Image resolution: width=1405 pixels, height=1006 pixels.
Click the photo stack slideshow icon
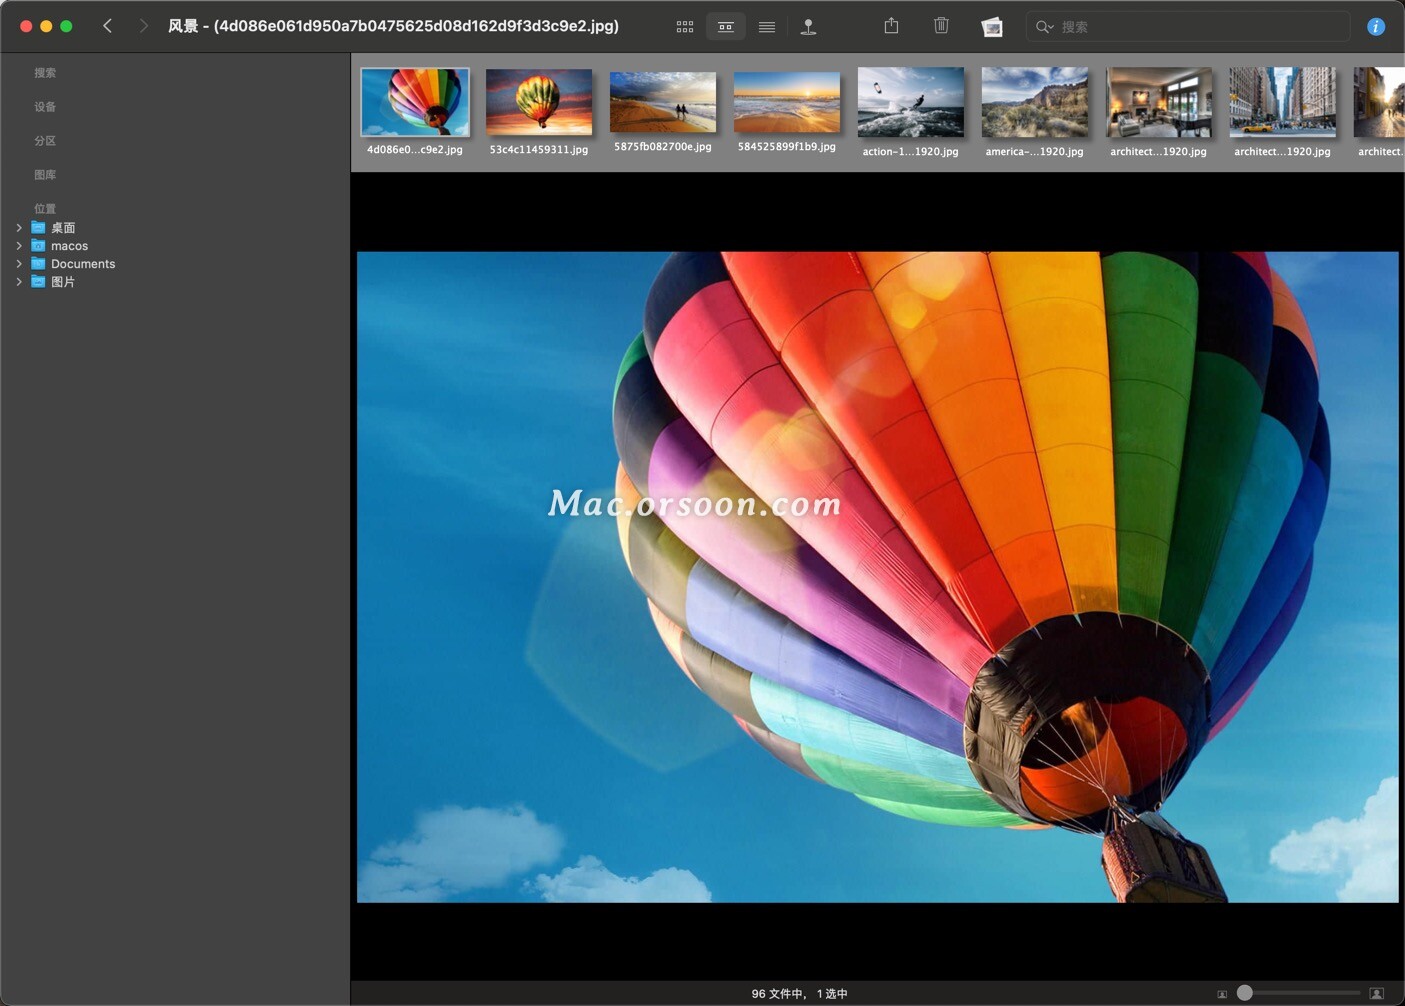[992, 27]
